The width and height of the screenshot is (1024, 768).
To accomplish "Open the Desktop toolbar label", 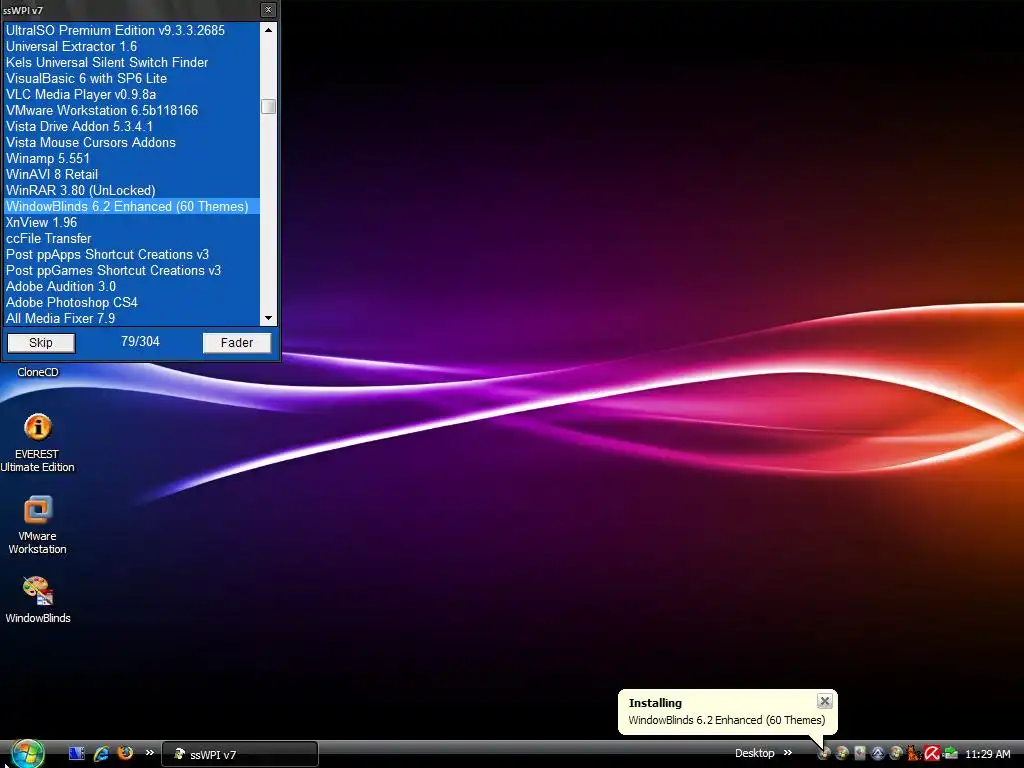I will (x=754, y=753).
